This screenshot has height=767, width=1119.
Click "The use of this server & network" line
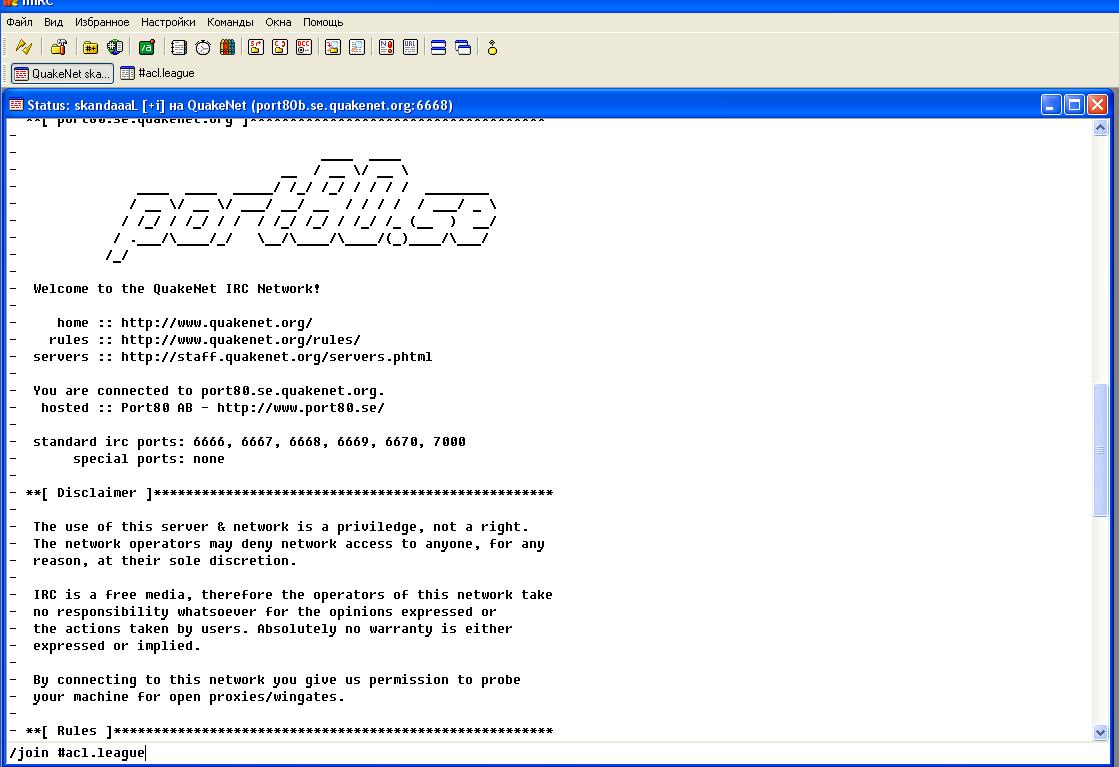[281, 527]
